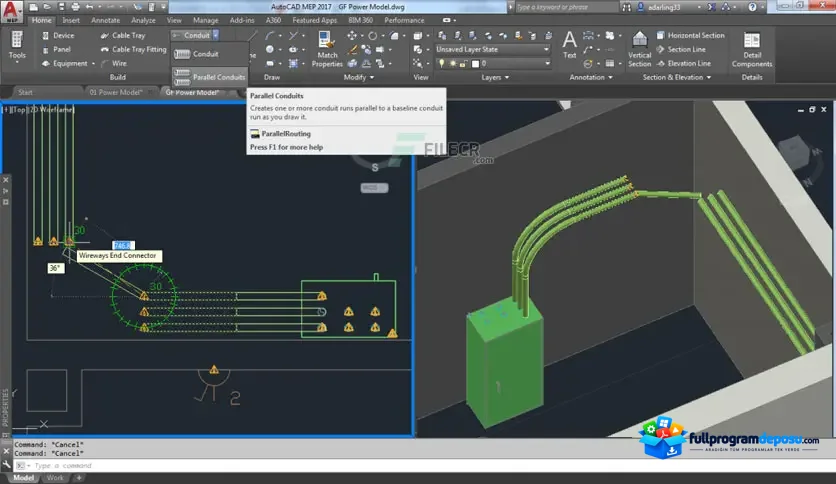Open the Equipment tool dropdown arrow

click(x=93, y=63)
